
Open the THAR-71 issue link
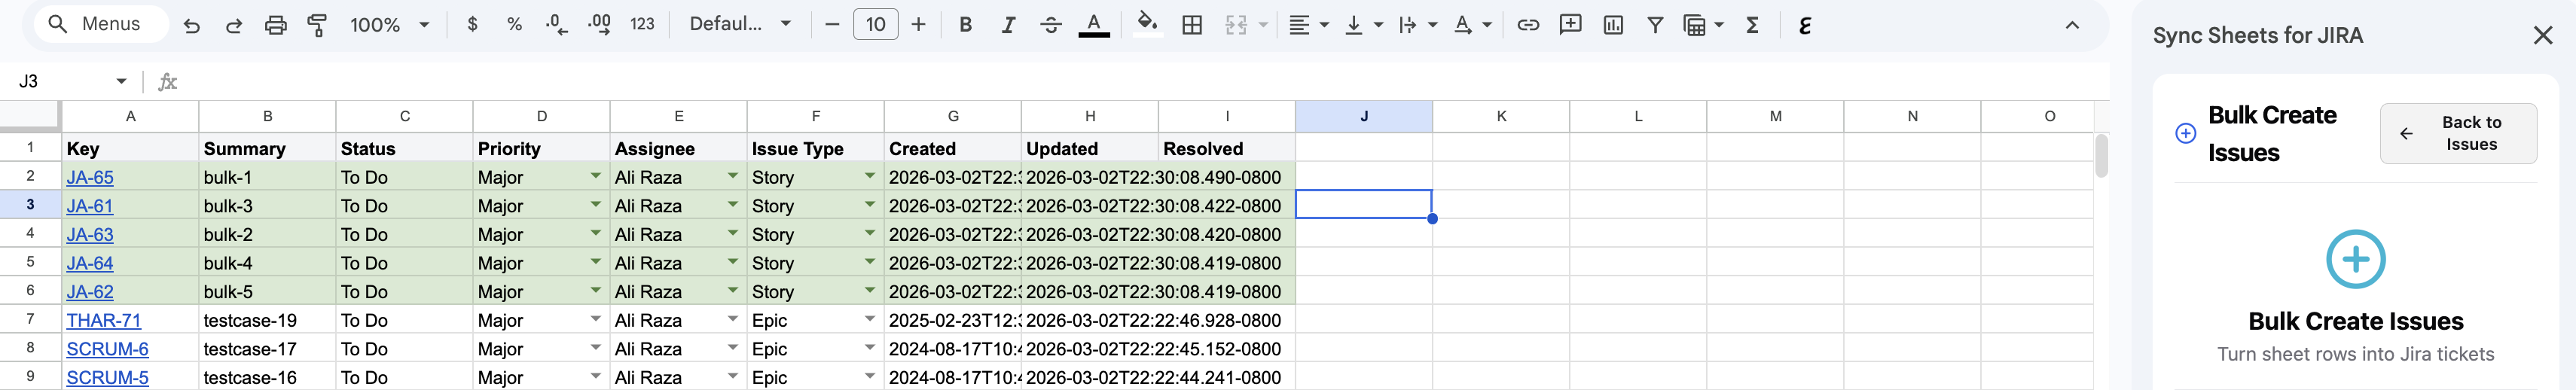coord(103,320)
